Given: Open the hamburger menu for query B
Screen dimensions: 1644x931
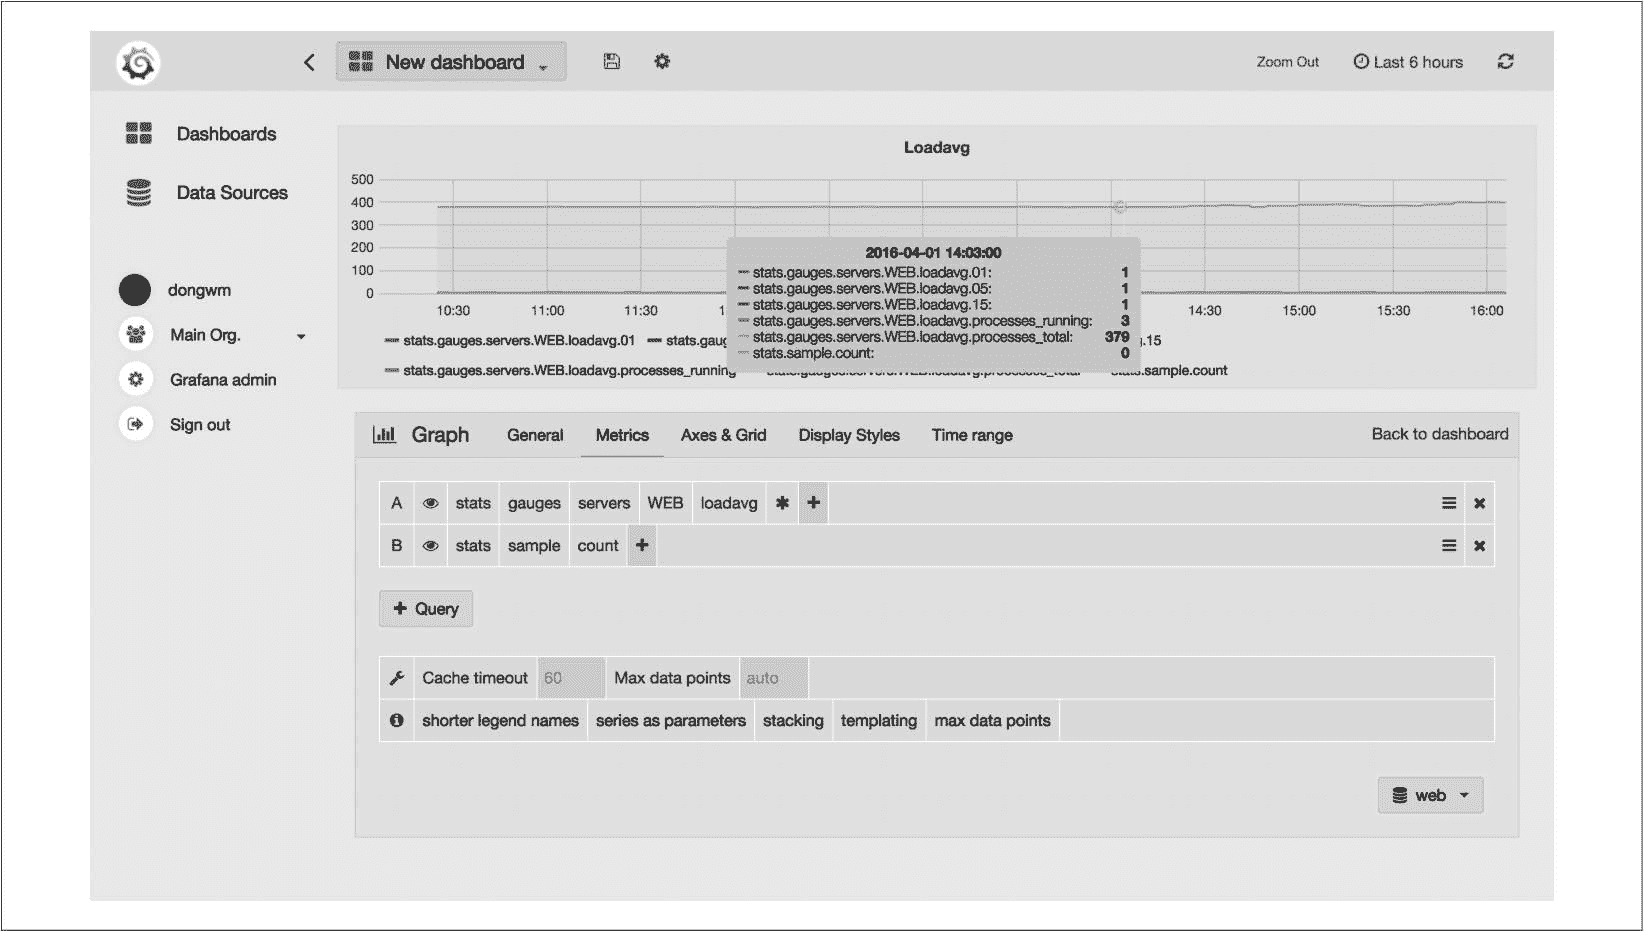Looking at the screenshot, I should (x=1448, y=546).
